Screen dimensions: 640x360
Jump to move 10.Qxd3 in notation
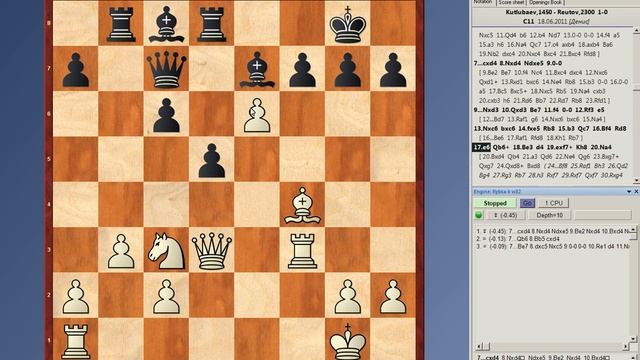tap(513, 110)
